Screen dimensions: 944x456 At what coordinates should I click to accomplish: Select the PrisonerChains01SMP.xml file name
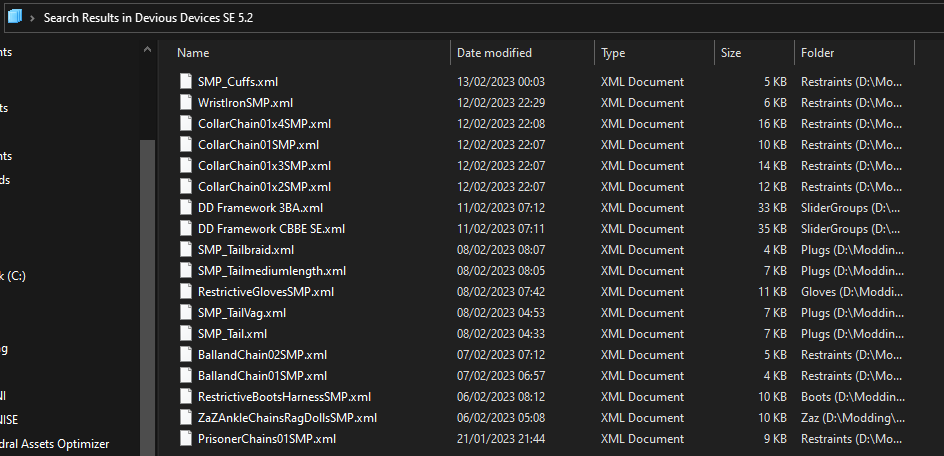[267, 439]
